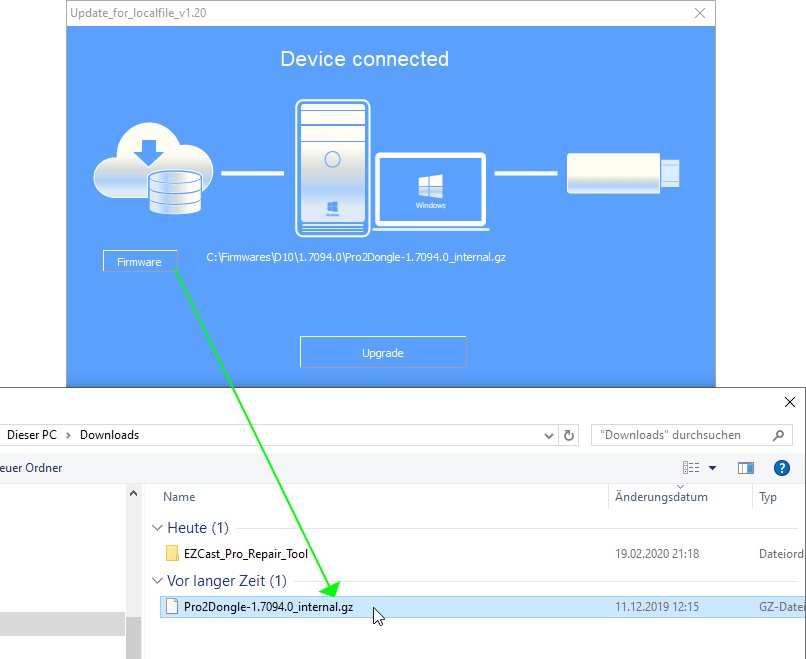Toggle the preview pane icon
This screenshot has width=806, height=659.
745,468
